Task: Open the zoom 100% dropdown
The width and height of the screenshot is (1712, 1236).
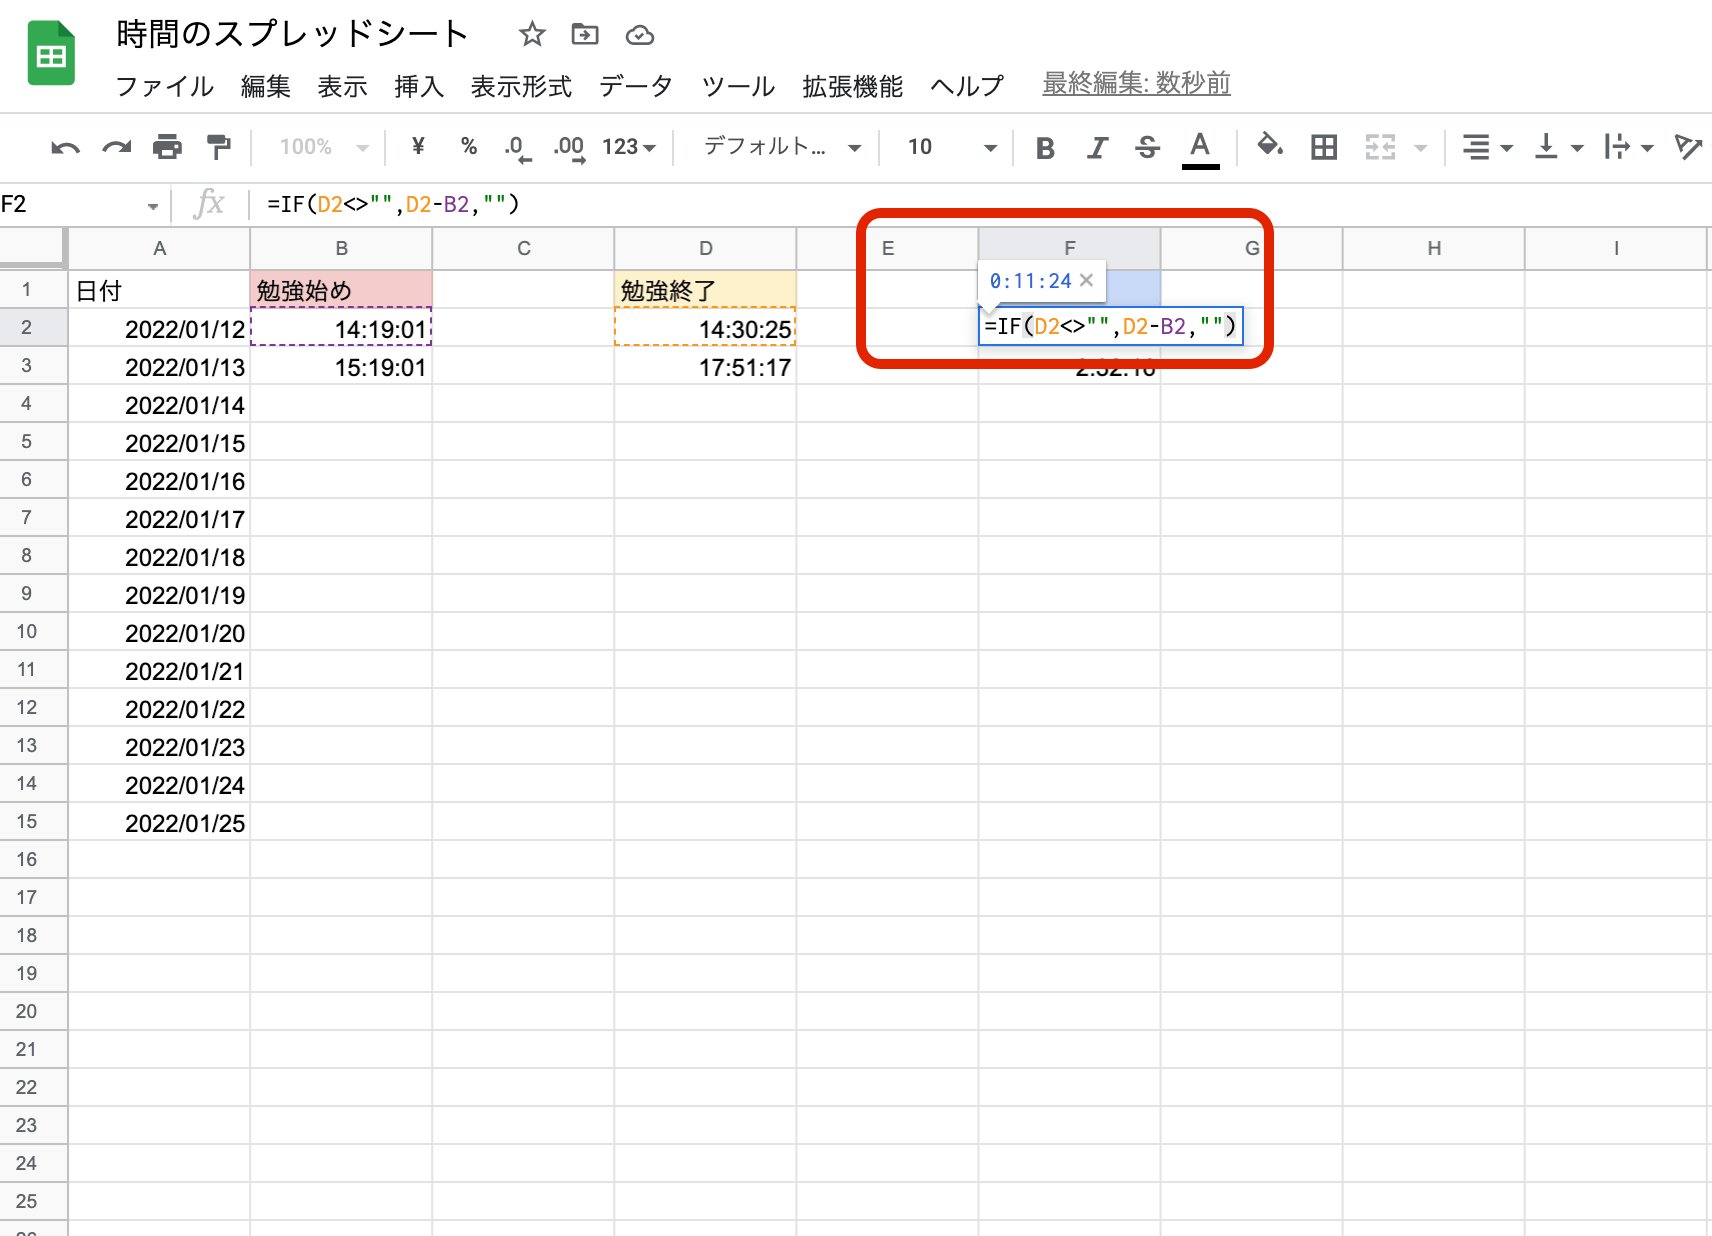Action: (323, 147)
